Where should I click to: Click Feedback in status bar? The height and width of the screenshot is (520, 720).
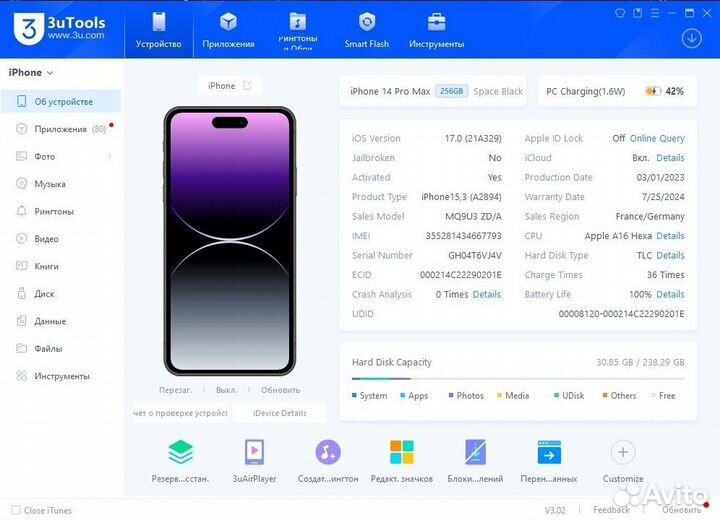611,510
